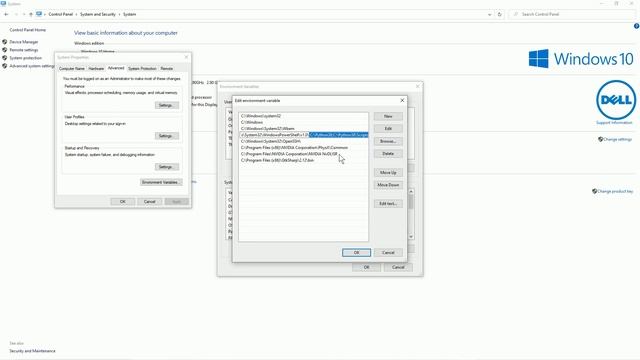Click the Browse... button
Viewport: 640px width, 360px height.
tap(388, 141)
